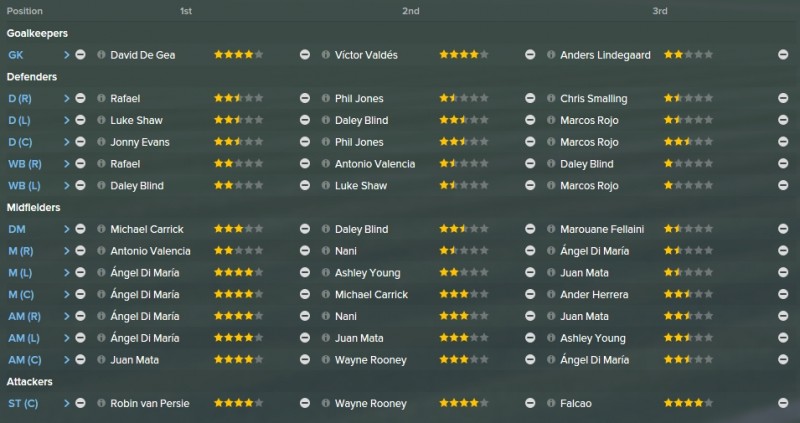Click info icon beside David De Gea
The width and height of the screenshot is (800, 423).
101,55
